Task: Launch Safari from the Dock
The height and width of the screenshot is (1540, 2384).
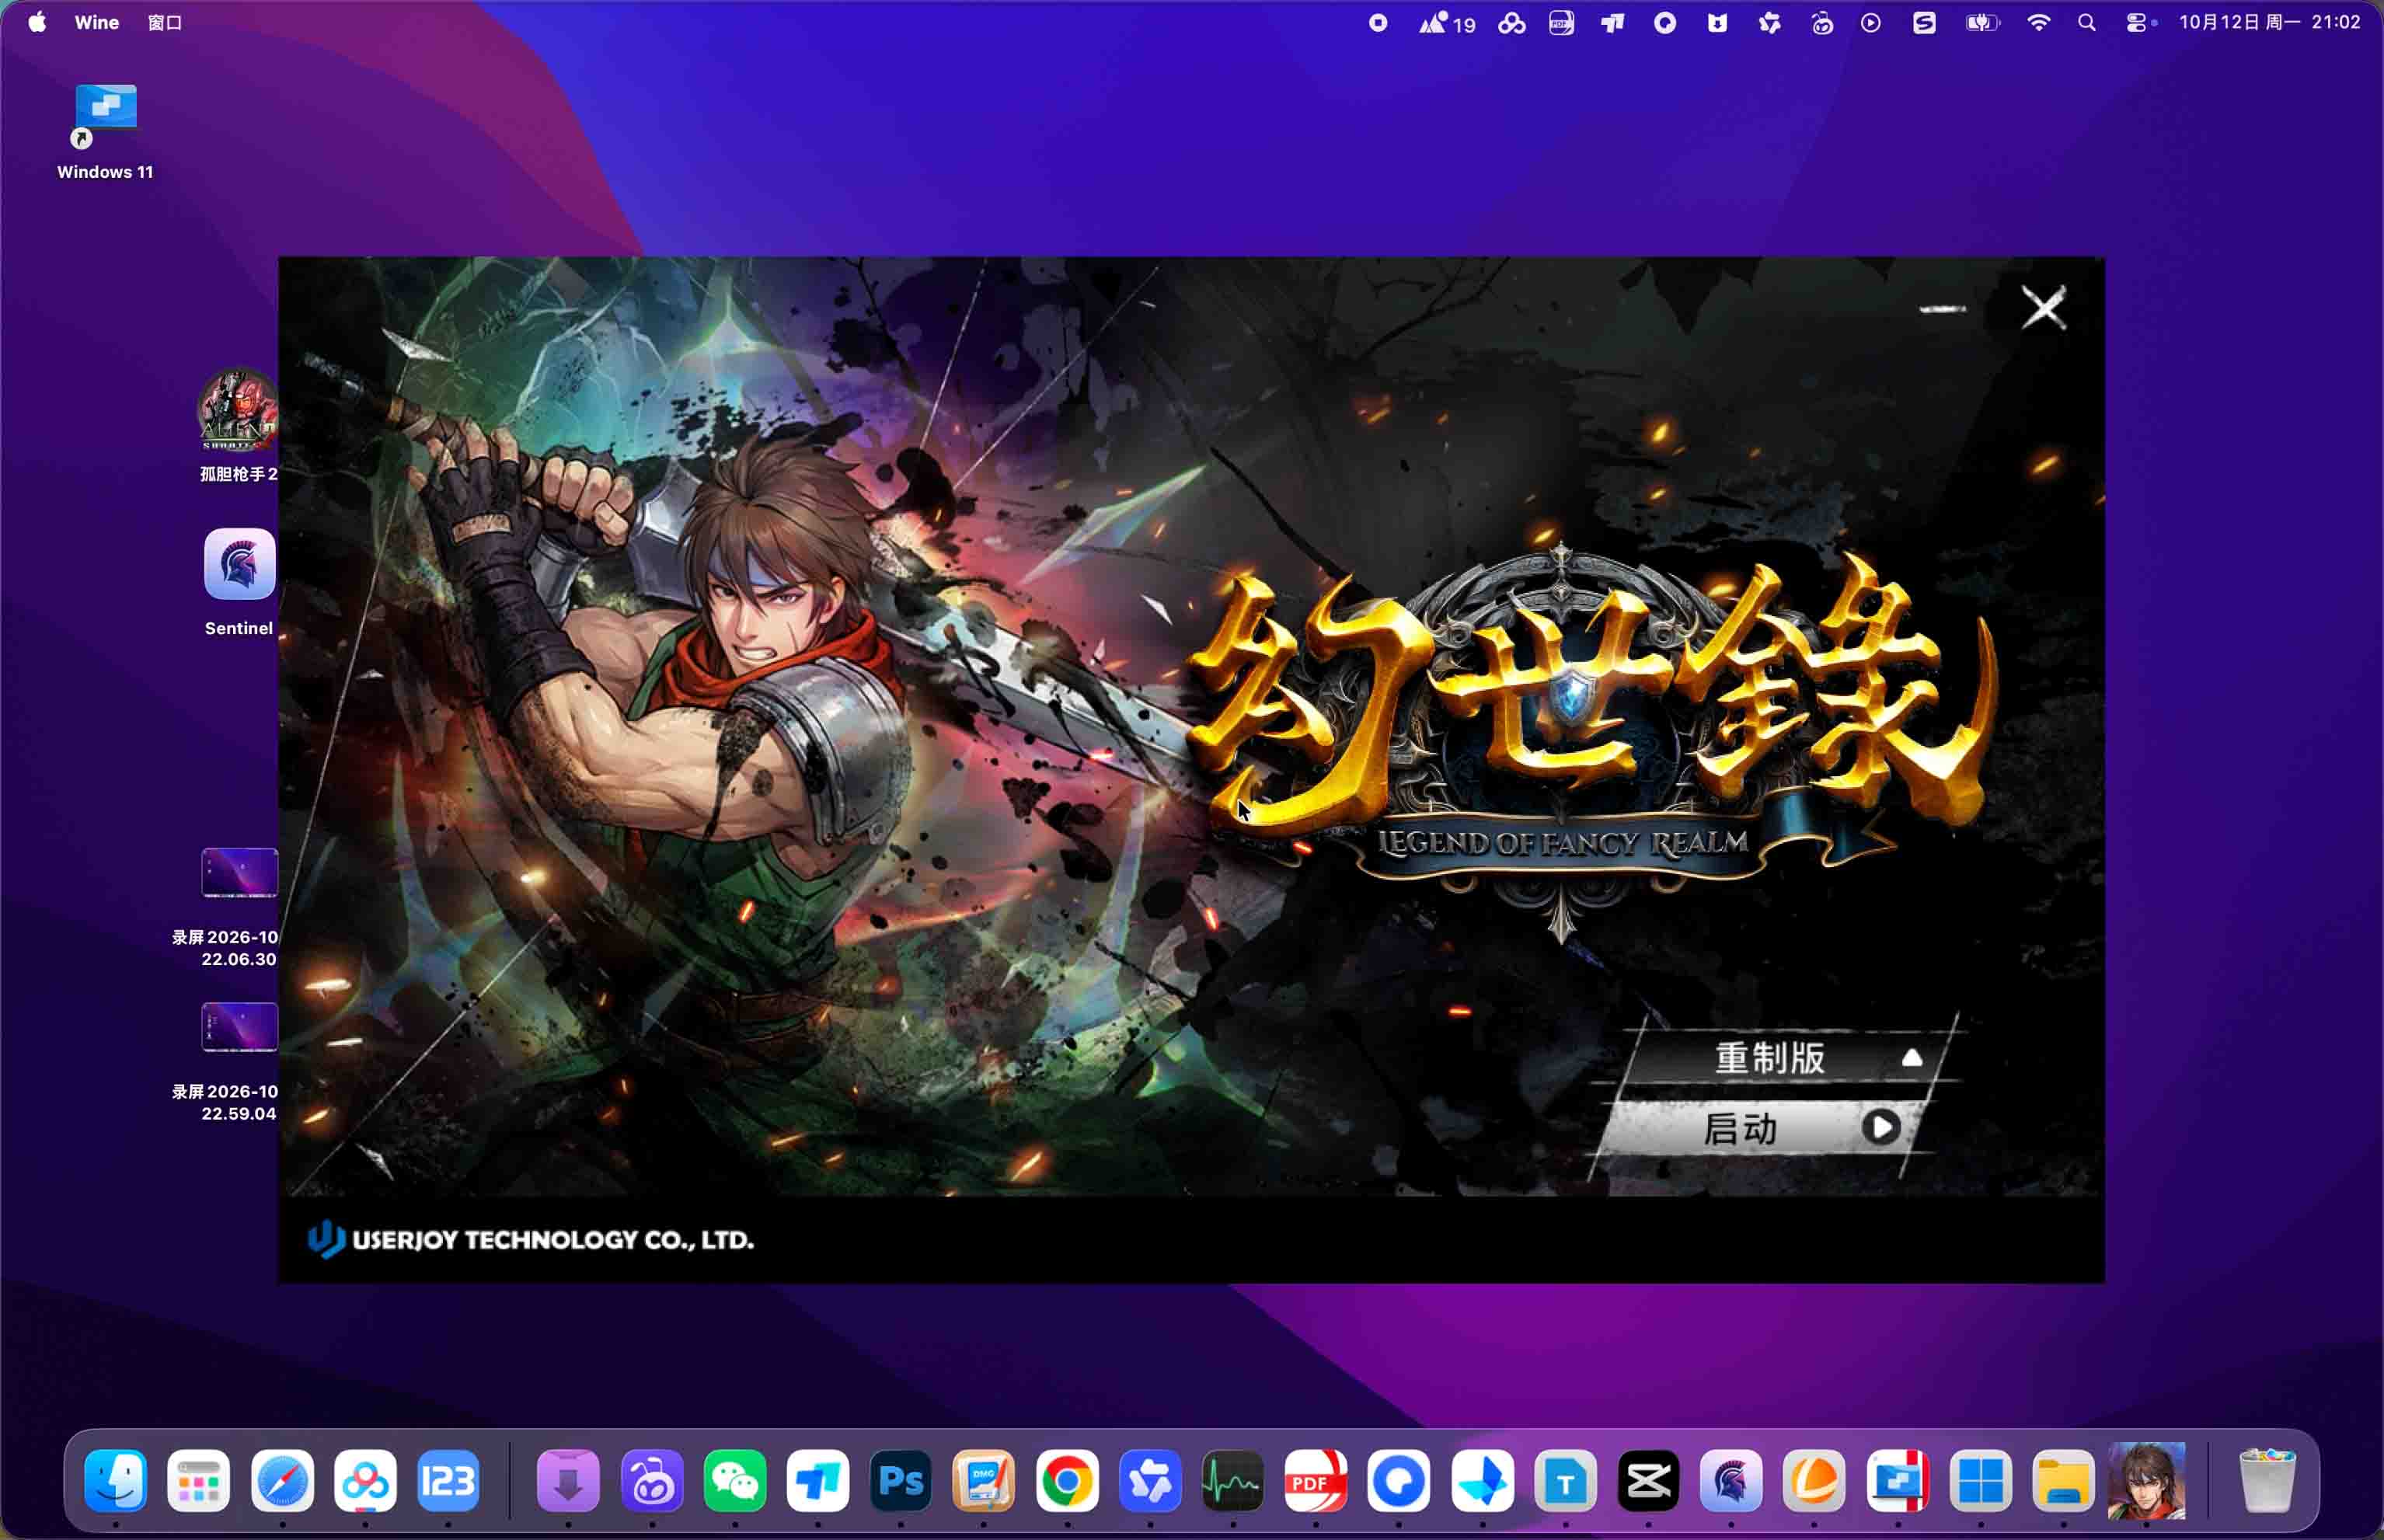Action: (282, 1480)
